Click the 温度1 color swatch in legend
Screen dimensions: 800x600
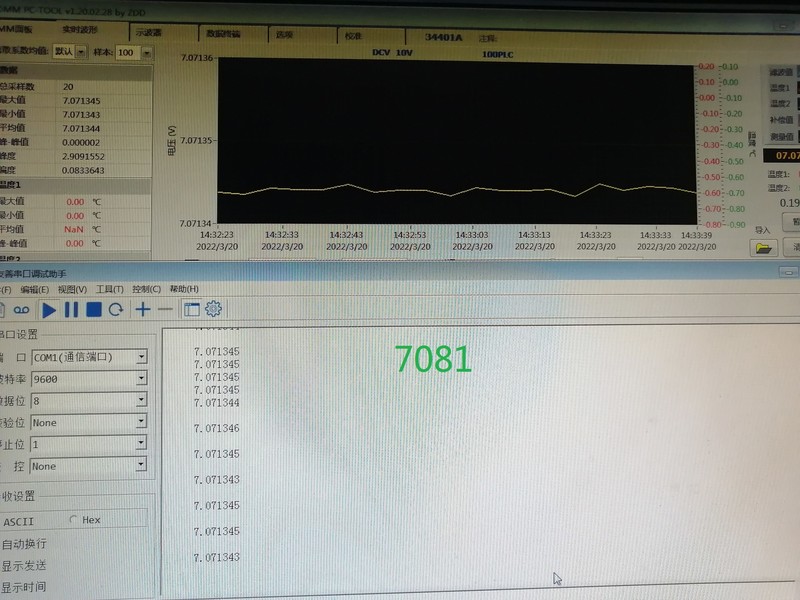[x=797, y=88]
